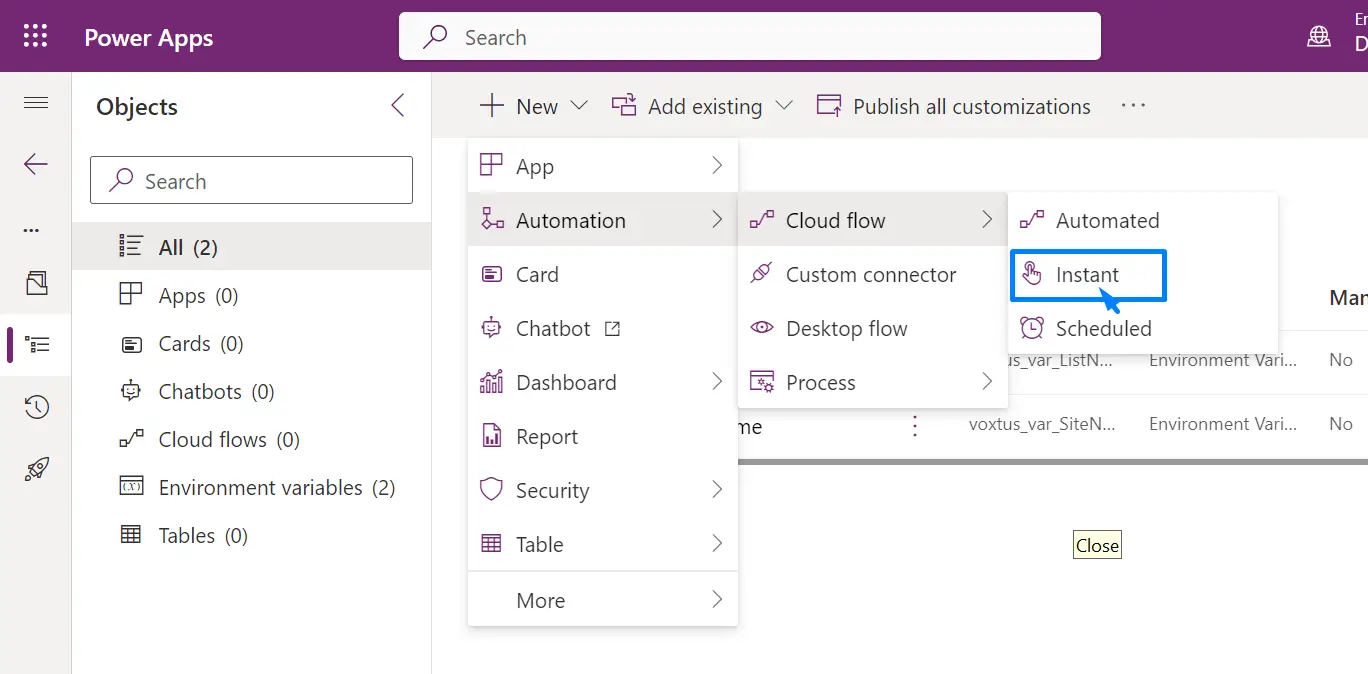1368x674 pixels.
Task: Choose Security in the New menu
Action: tap(603, 490)
